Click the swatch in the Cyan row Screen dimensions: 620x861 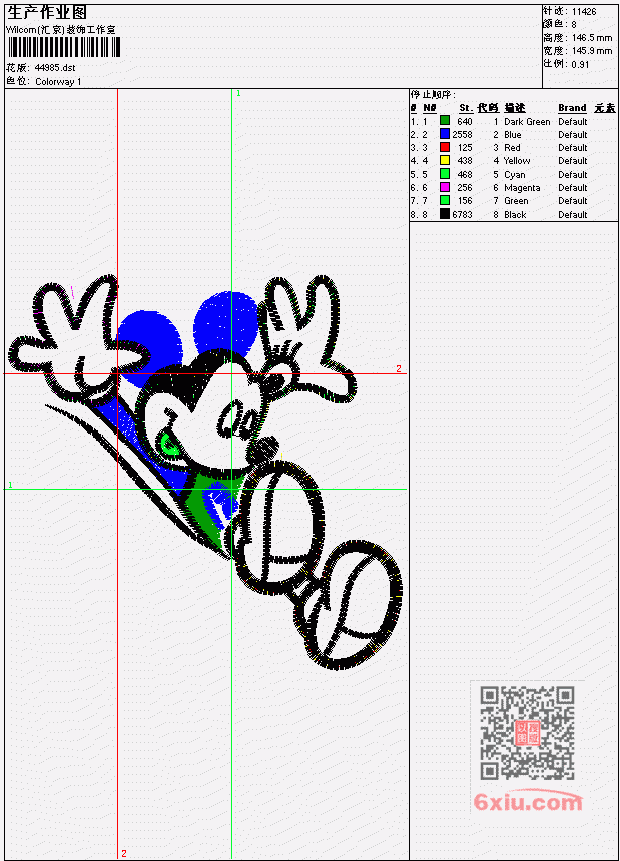445,174
